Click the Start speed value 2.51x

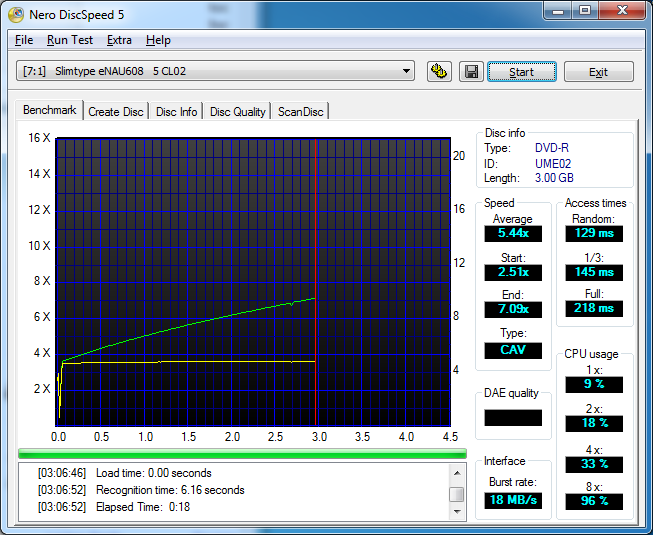point(513,272)
